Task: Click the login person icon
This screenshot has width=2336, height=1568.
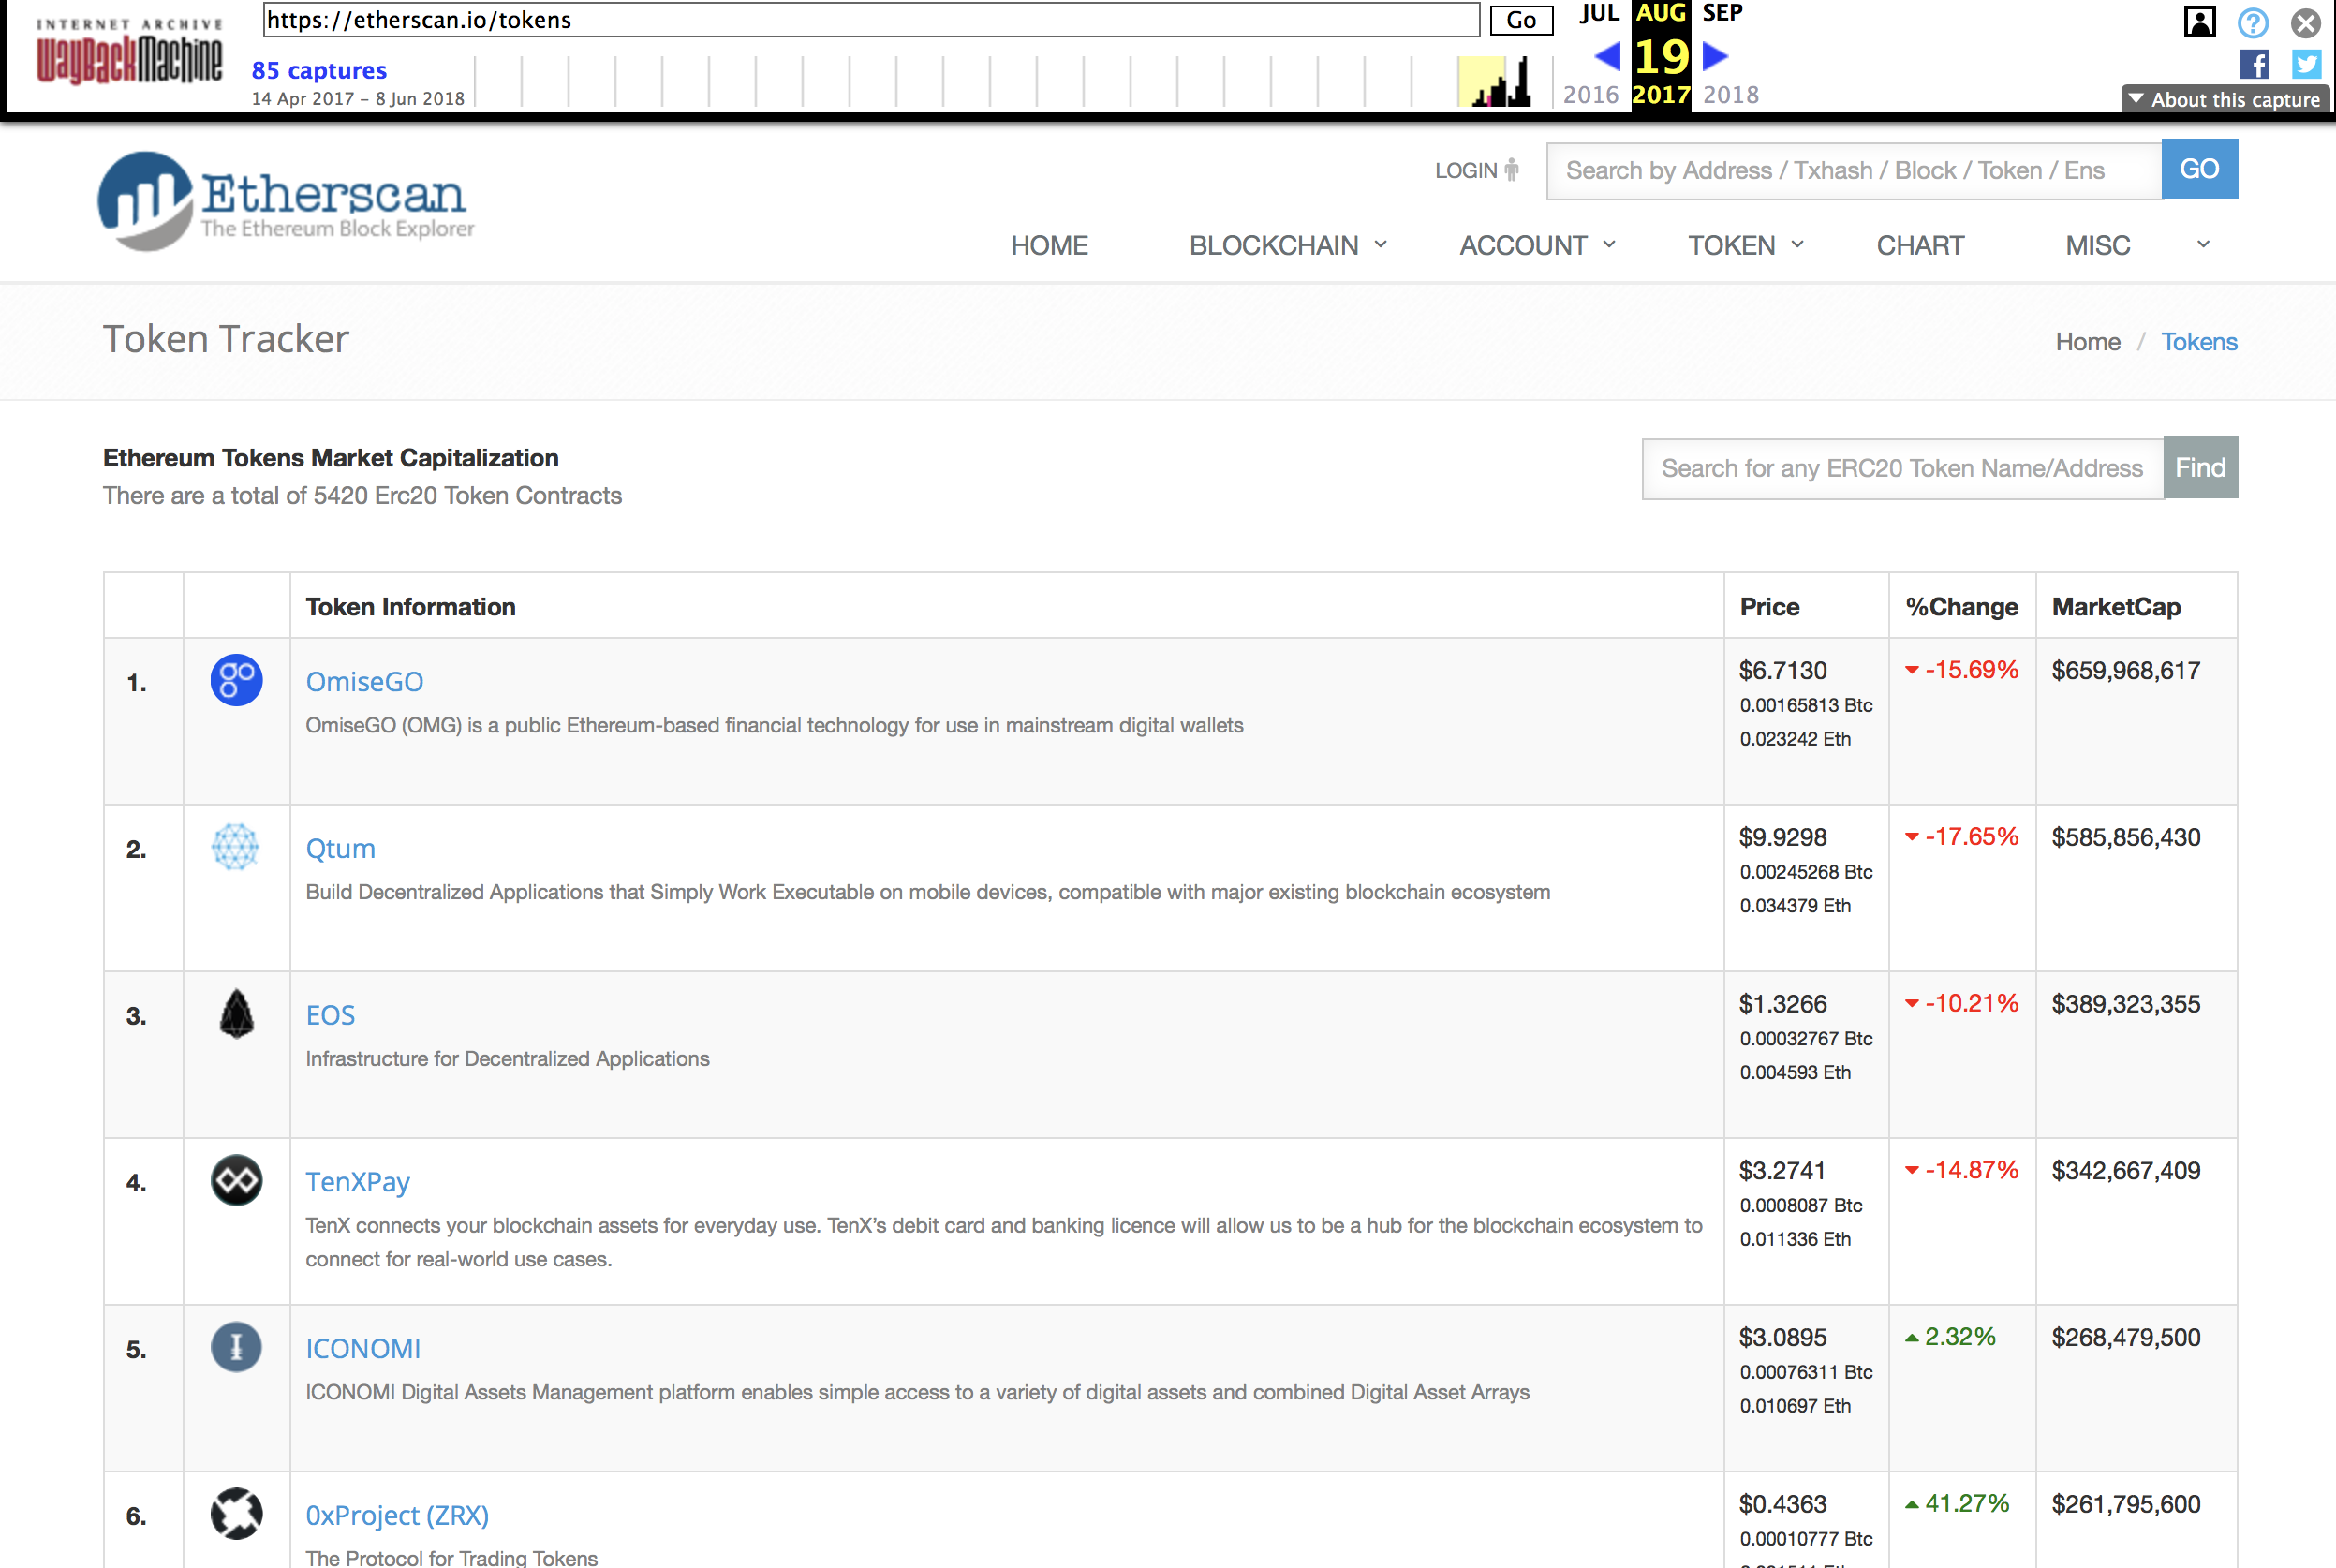Action: coord(1512,170)
